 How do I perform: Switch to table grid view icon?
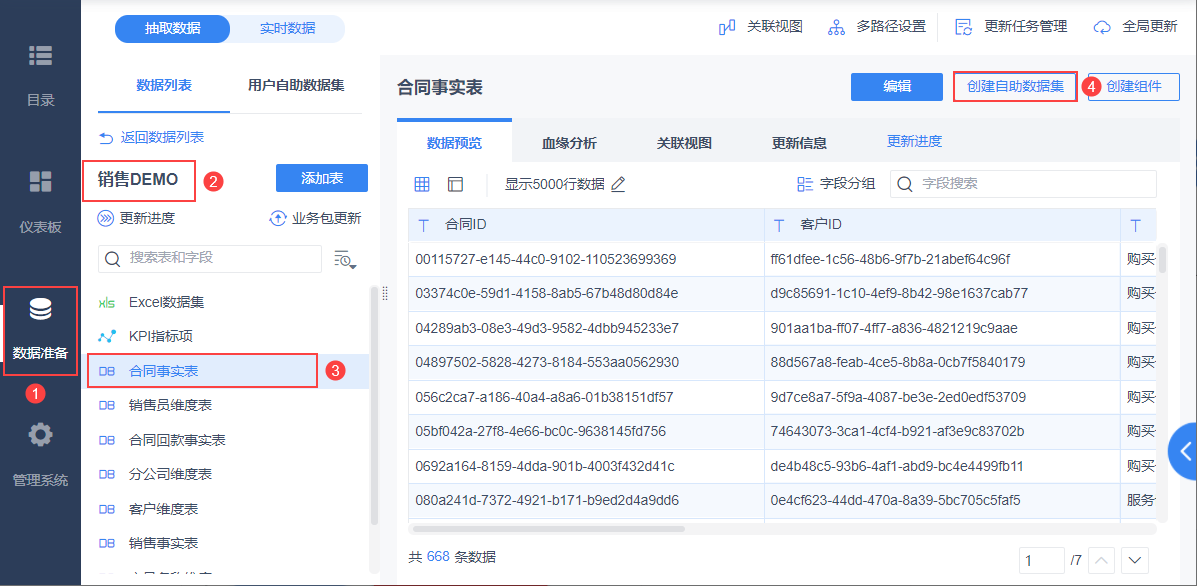pos(421,184)
